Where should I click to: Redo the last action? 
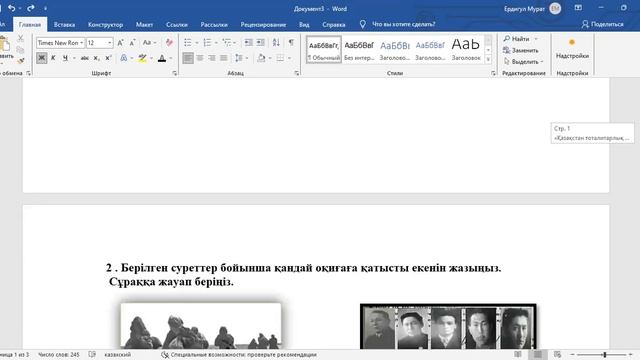pos(31,8)
